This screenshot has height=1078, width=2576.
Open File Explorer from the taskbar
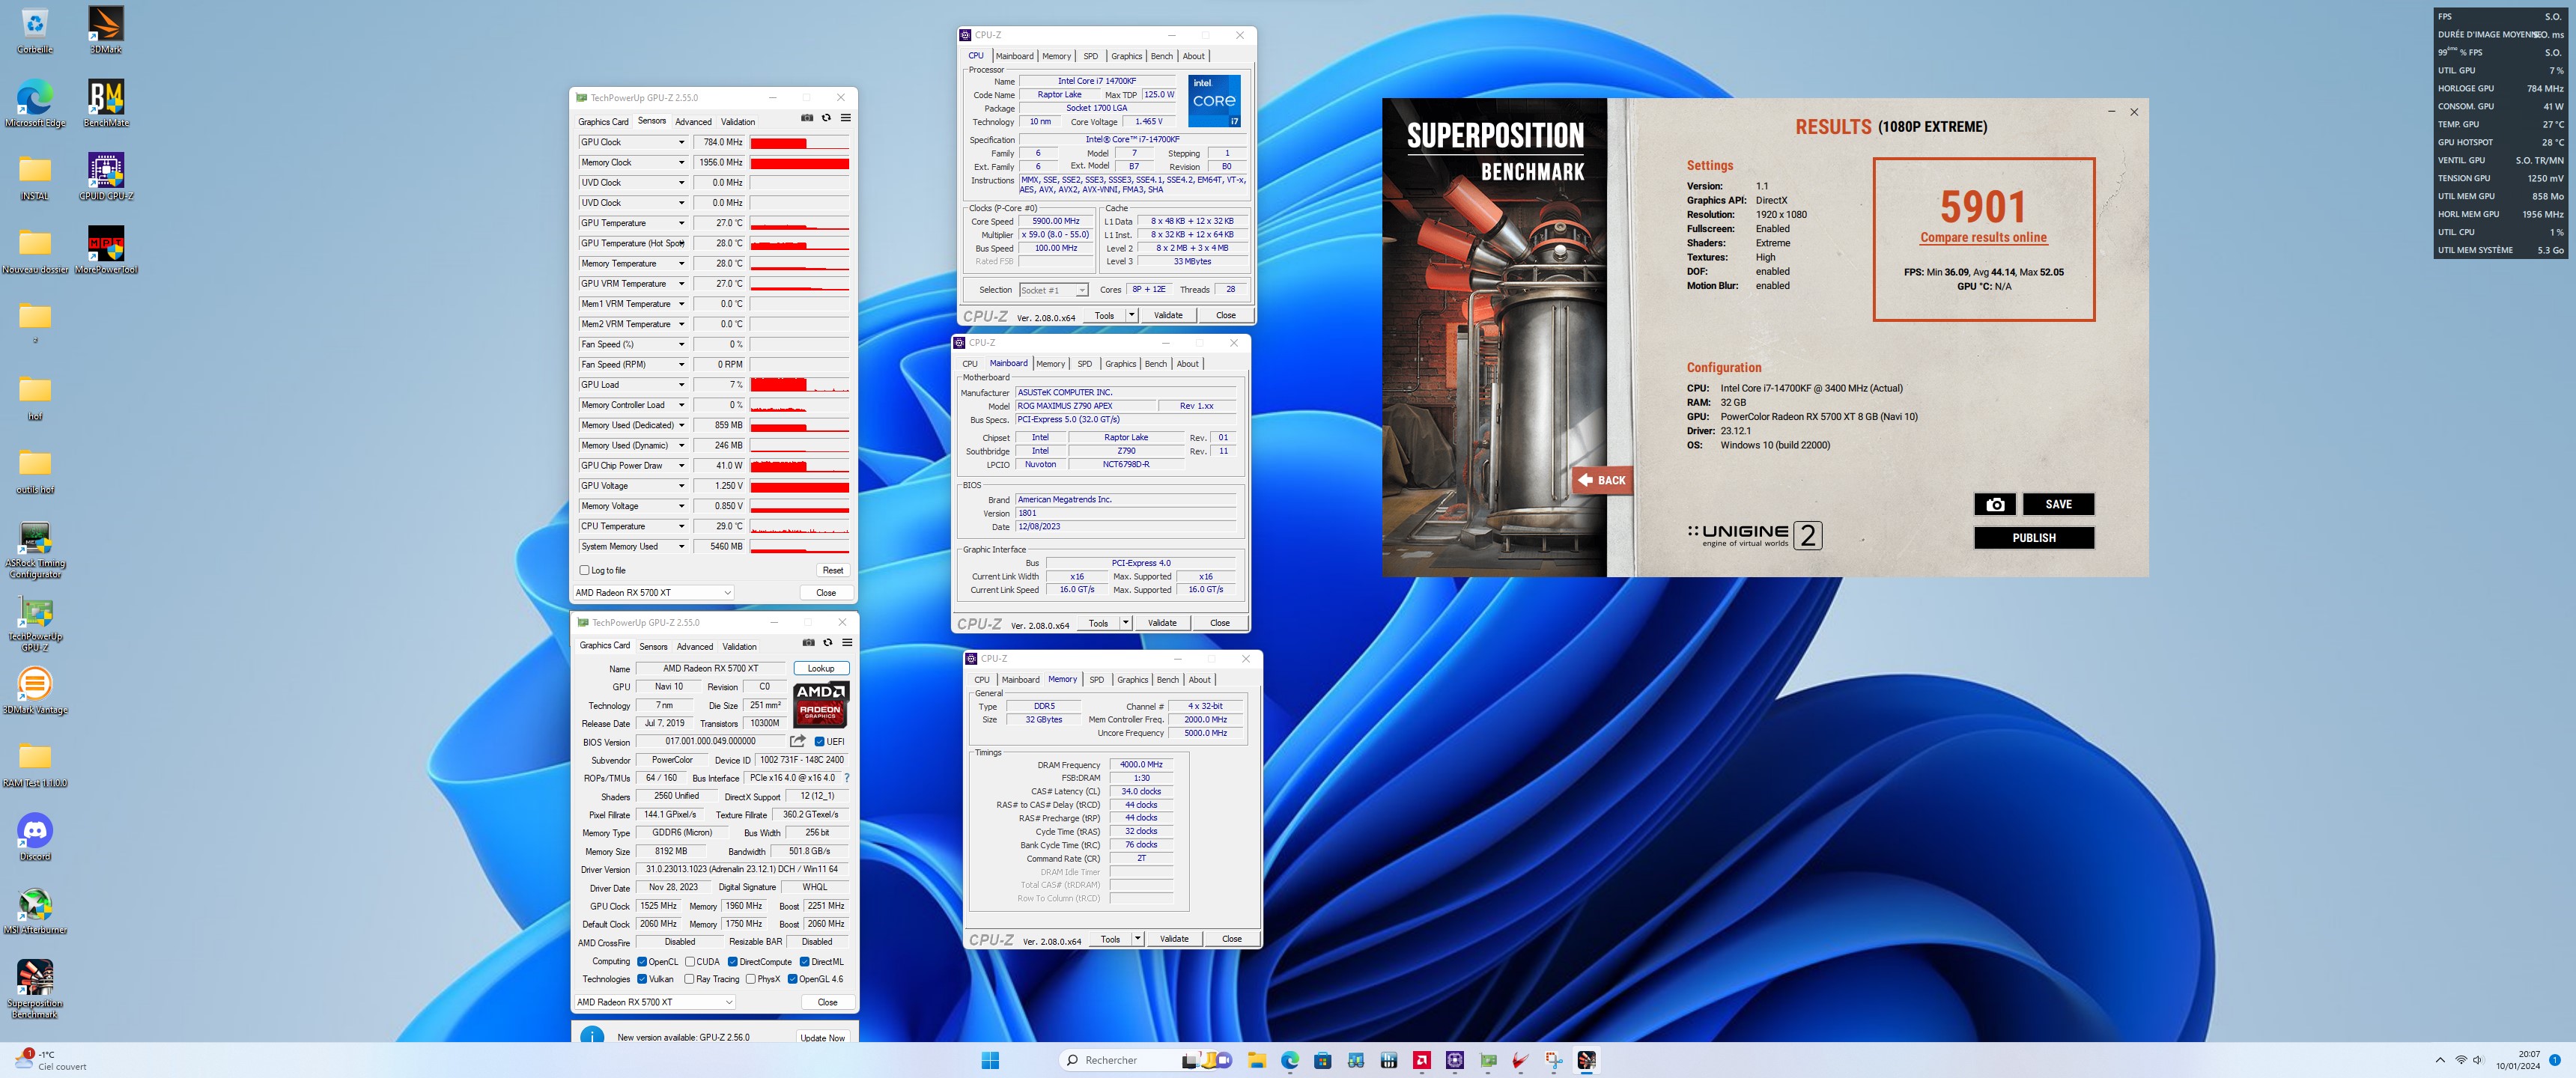click(1257, 1060)
